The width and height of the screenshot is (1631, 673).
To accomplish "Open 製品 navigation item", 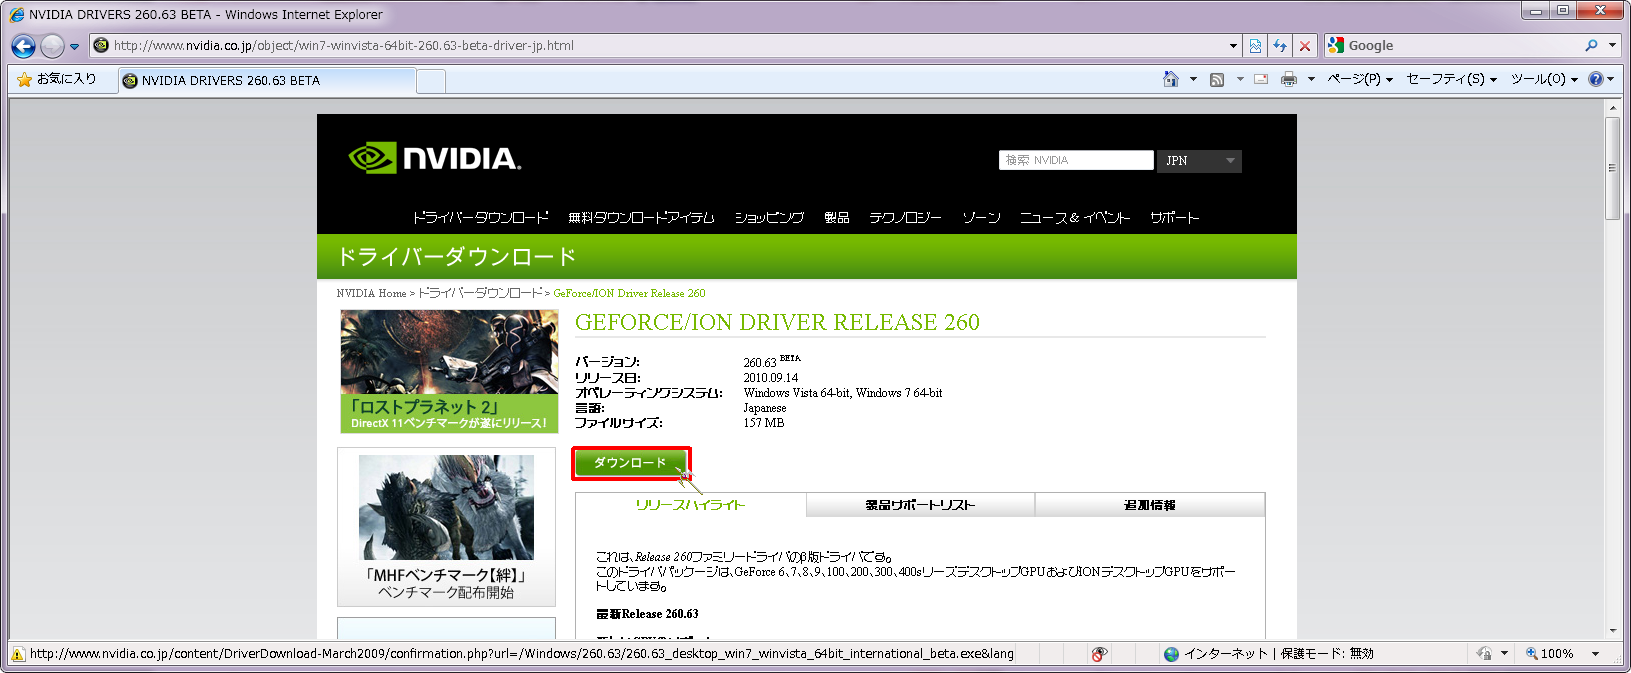I will (x=837, y=217).
